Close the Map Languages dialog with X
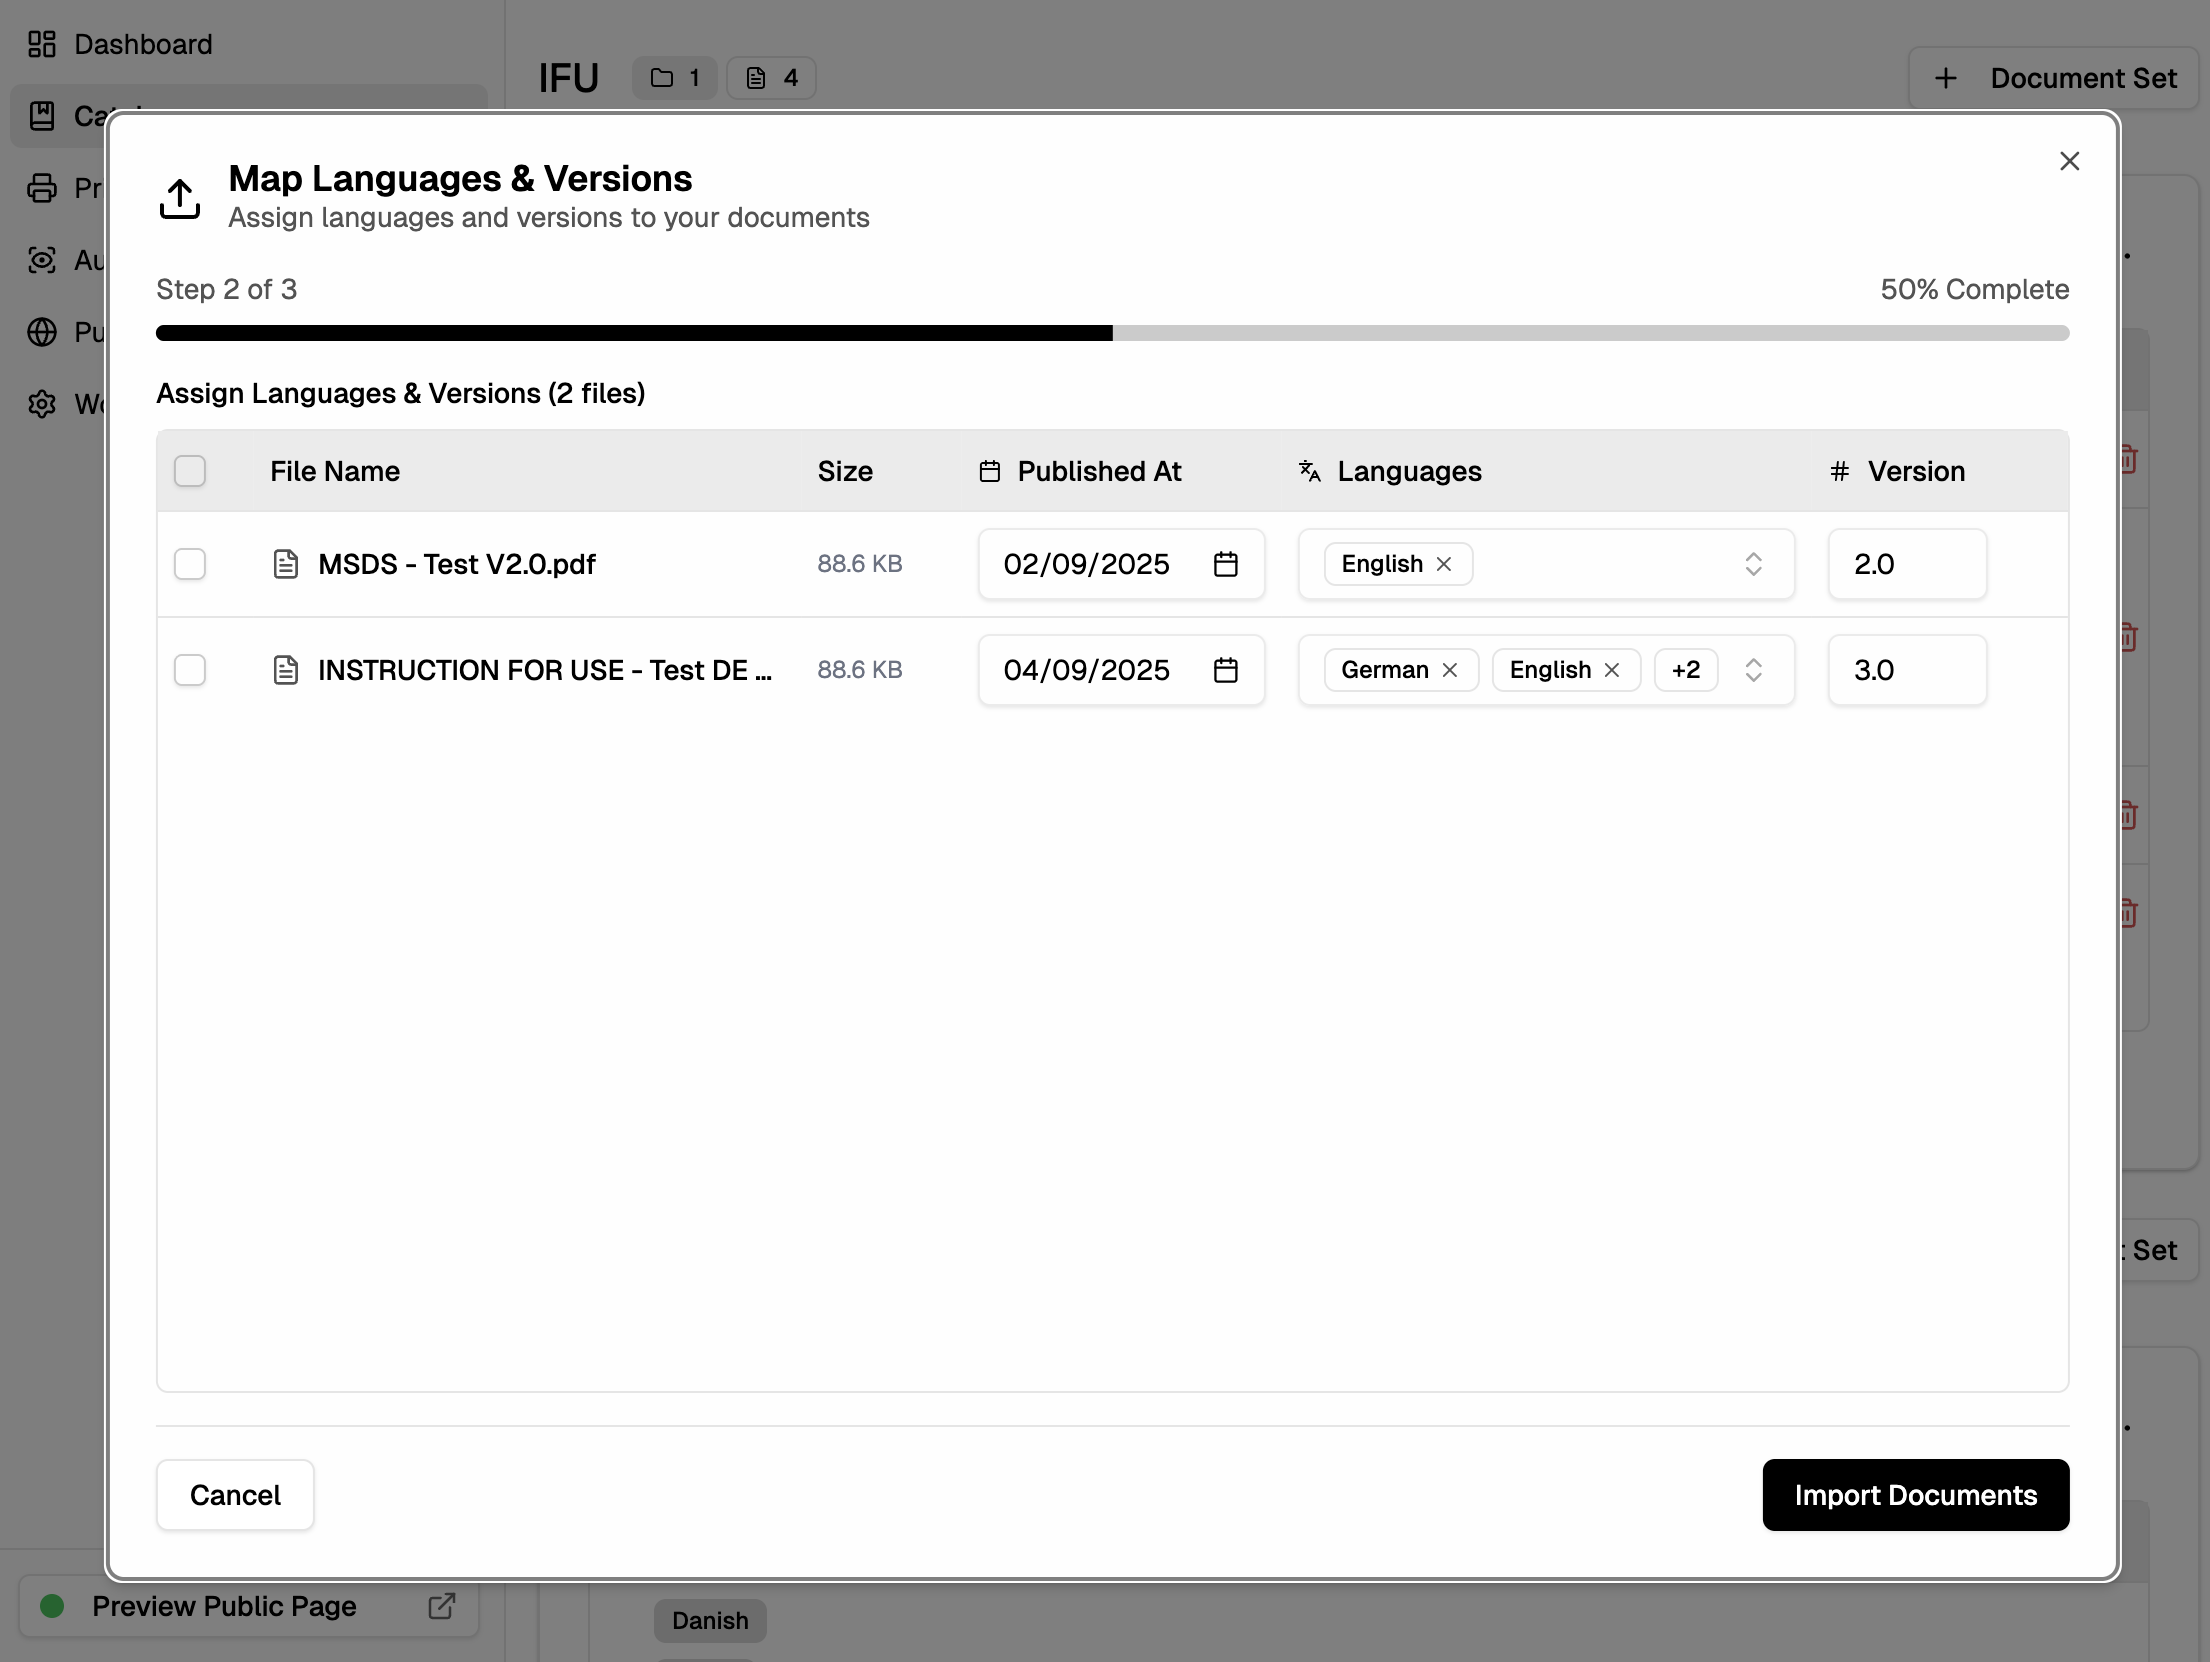This screenshot has width=2210, height=1662. [x=2069, y=161]
